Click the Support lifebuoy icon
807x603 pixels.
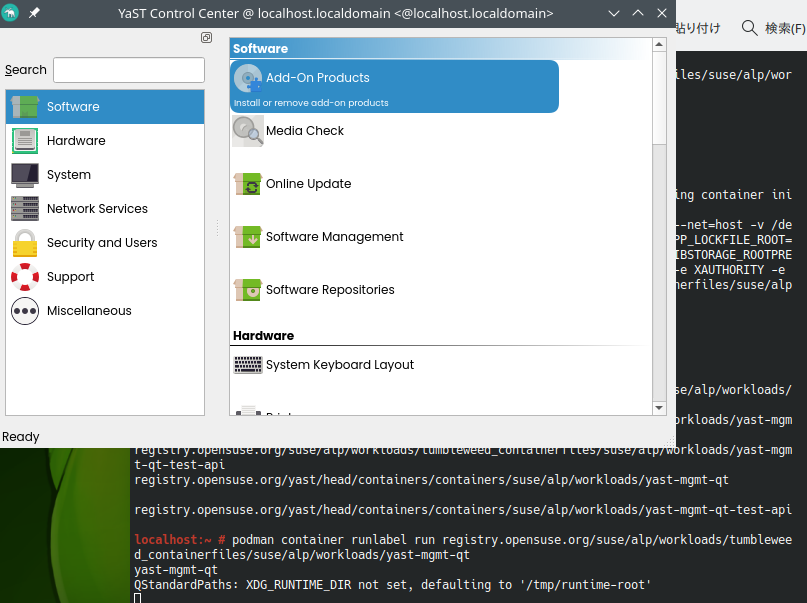coord(25,277)
